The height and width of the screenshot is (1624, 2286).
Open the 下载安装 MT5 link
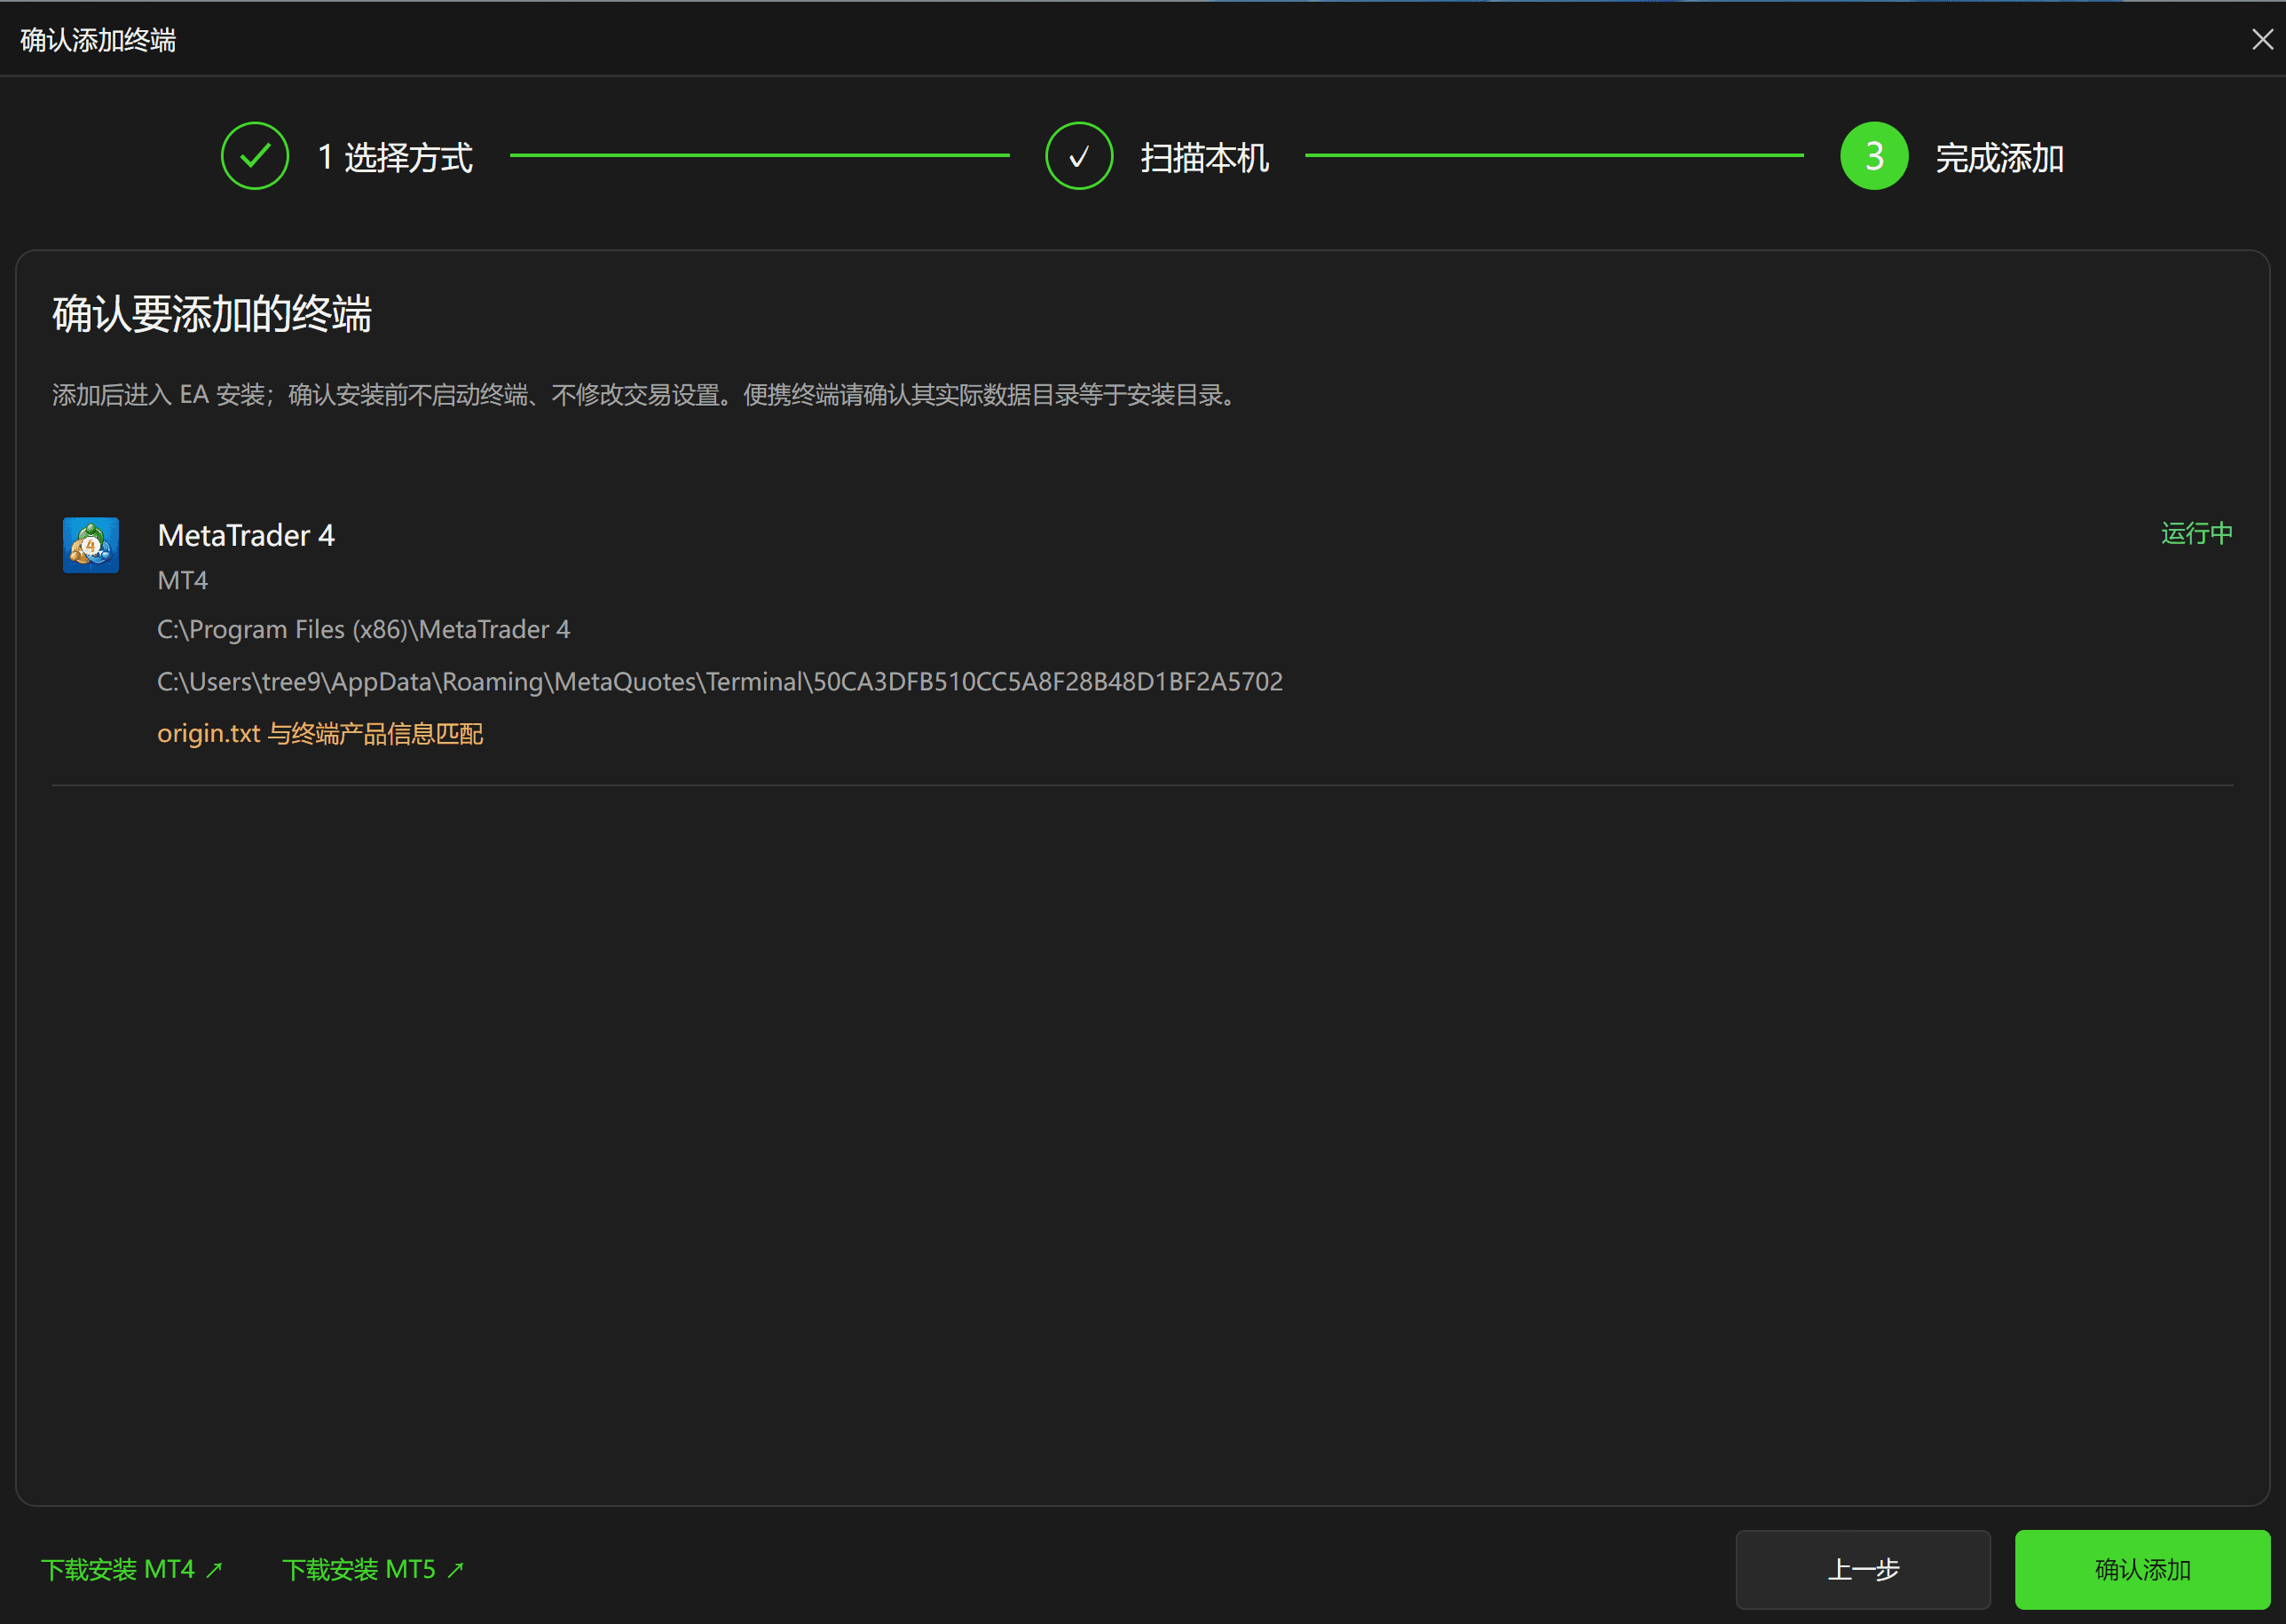[x=373, y=1569]
